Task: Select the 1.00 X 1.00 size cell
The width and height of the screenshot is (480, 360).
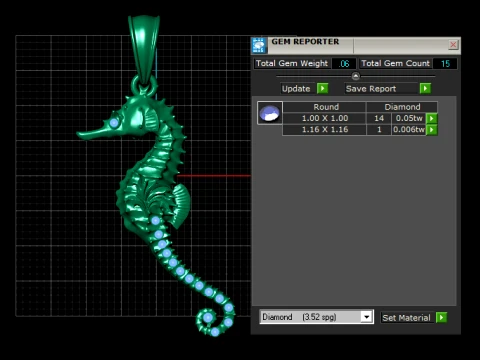Action: [325, 118]
